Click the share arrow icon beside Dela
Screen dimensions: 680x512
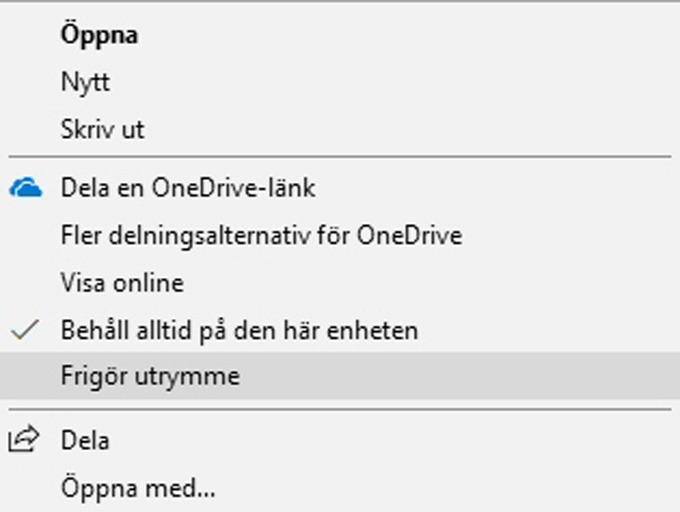(x=24, y=439)
